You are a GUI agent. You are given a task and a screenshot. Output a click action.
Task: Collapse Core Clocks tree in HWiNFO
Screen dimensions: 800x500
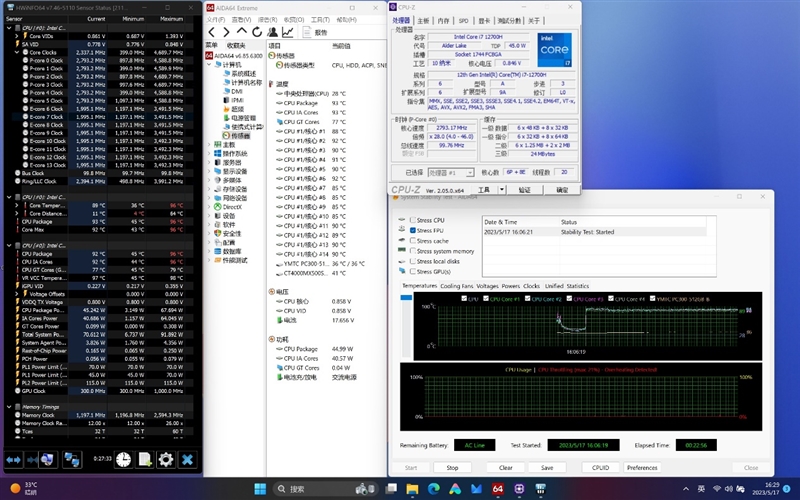pyautogui.click(x=17, y=52)
